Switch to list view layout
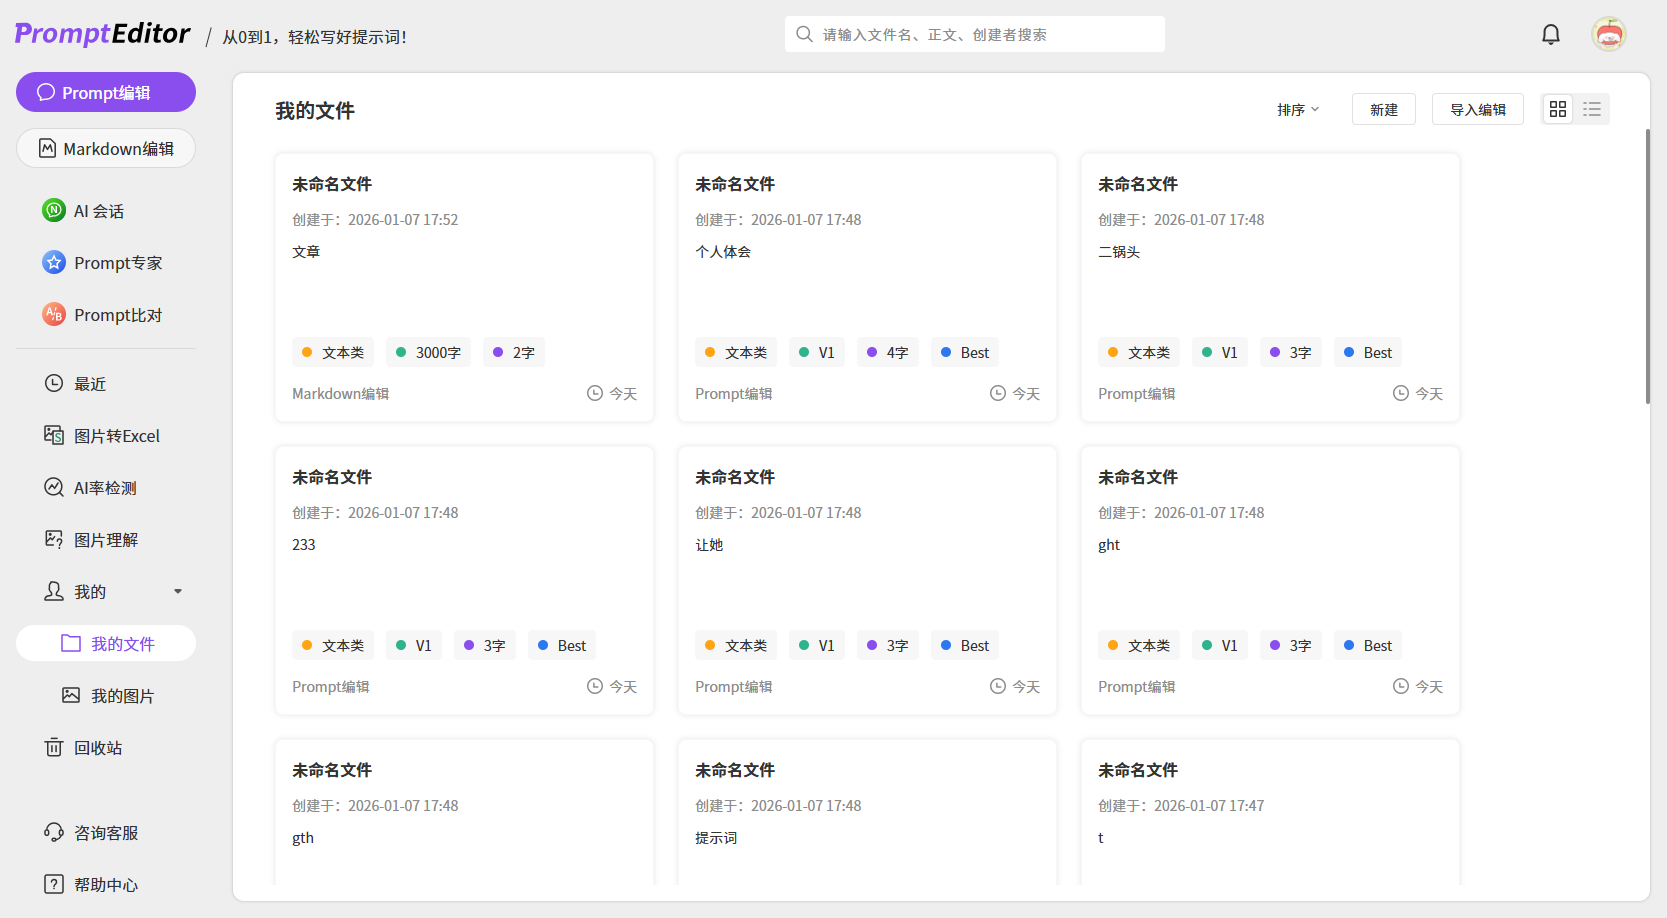This screenshot has height=918, width=1667. pyautogui.click(x=1592, y=109)
